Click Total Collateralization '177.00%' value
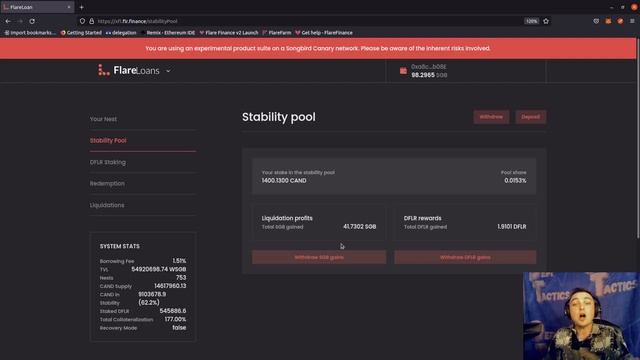Viewport: 640px width, 360px height. 175,319
